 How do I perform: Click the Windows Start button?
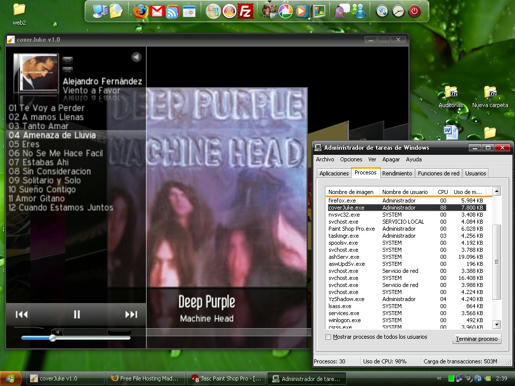coord(11,379)
